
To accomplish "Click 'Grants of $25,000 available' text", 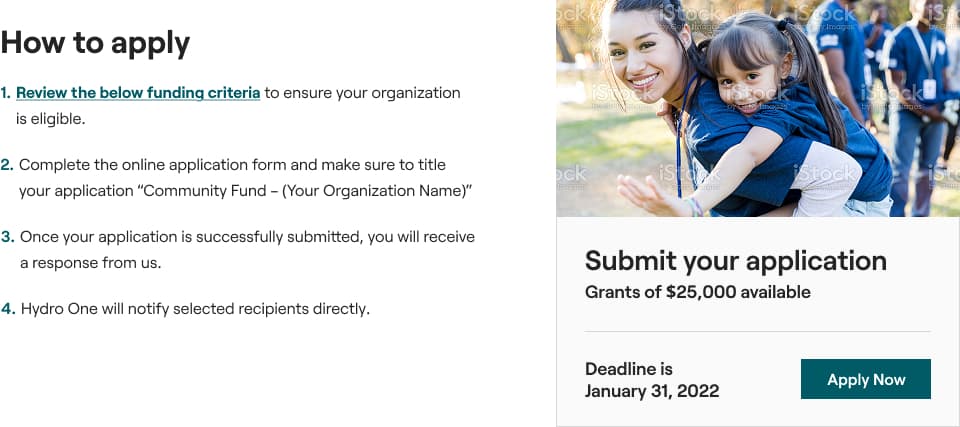I will pyautogui.click(x=697, y=292).
